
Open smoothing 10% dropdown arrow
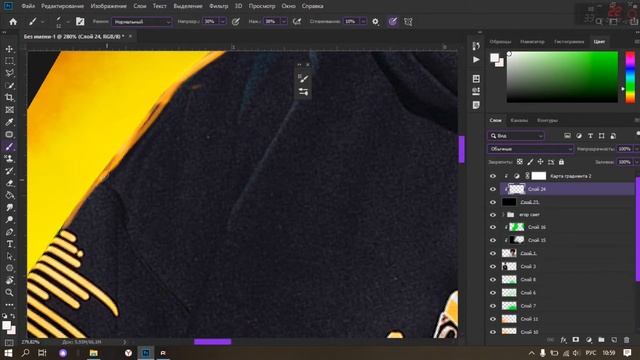pyautogui.click(x=363, y=22)
